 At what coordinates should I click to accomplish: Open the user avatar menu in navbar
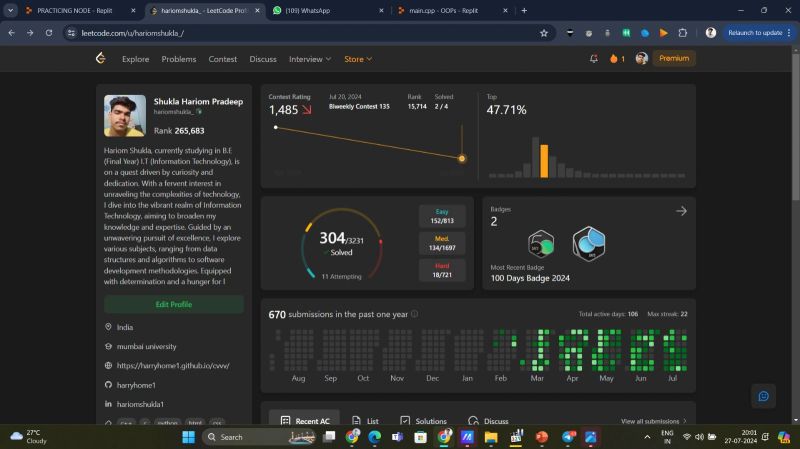[641, 59]
